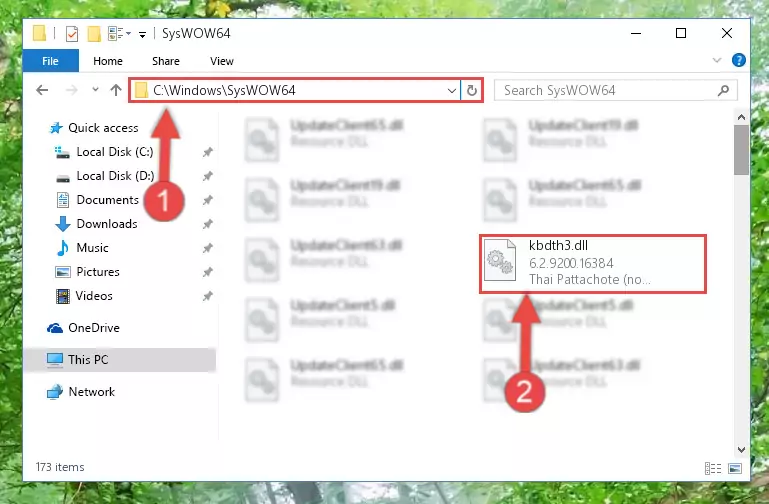Expand the ribbon with the chevron
The width and height of the screenshot is (769, 504).
click(717, 60)
